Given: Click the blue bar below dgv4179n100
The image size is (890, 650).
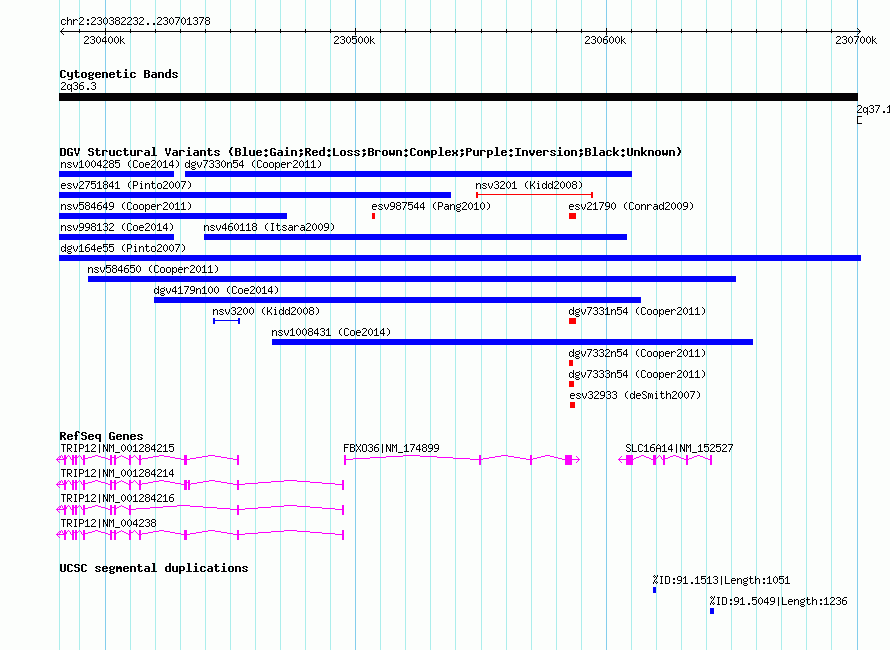Looking at the screenshot, I should 397,300.
